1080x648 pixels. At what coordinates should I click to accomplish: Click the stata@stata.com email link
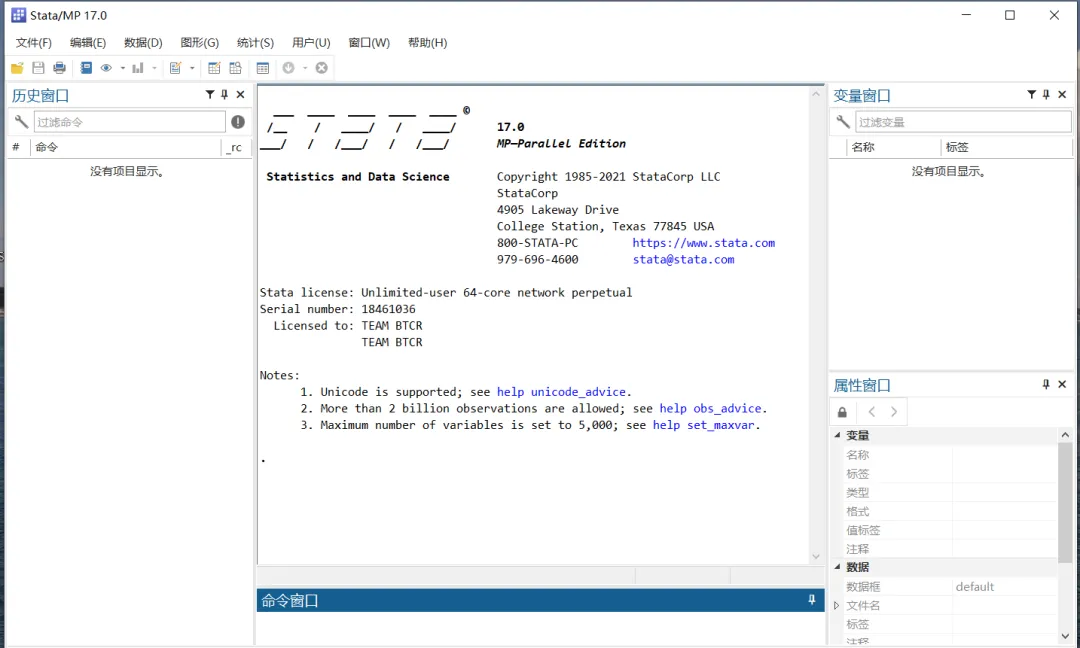(684, 259)
